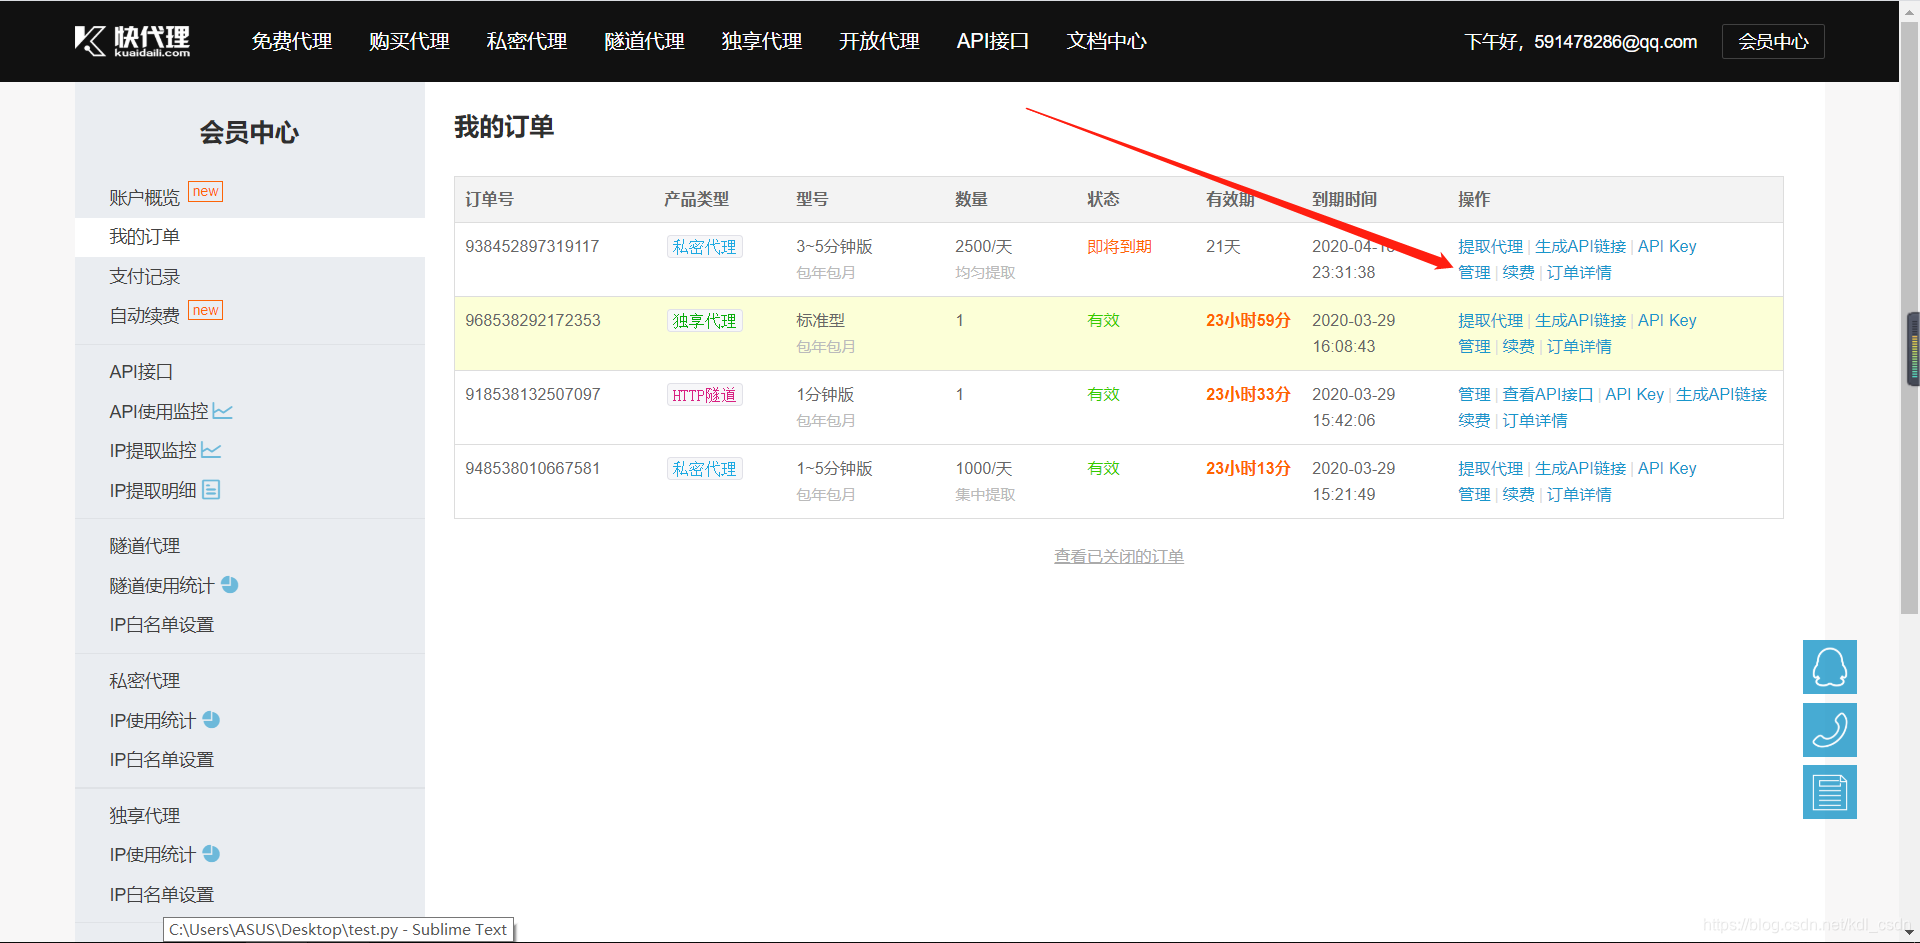Open 自动续费 in sidebar

[144, 316]
